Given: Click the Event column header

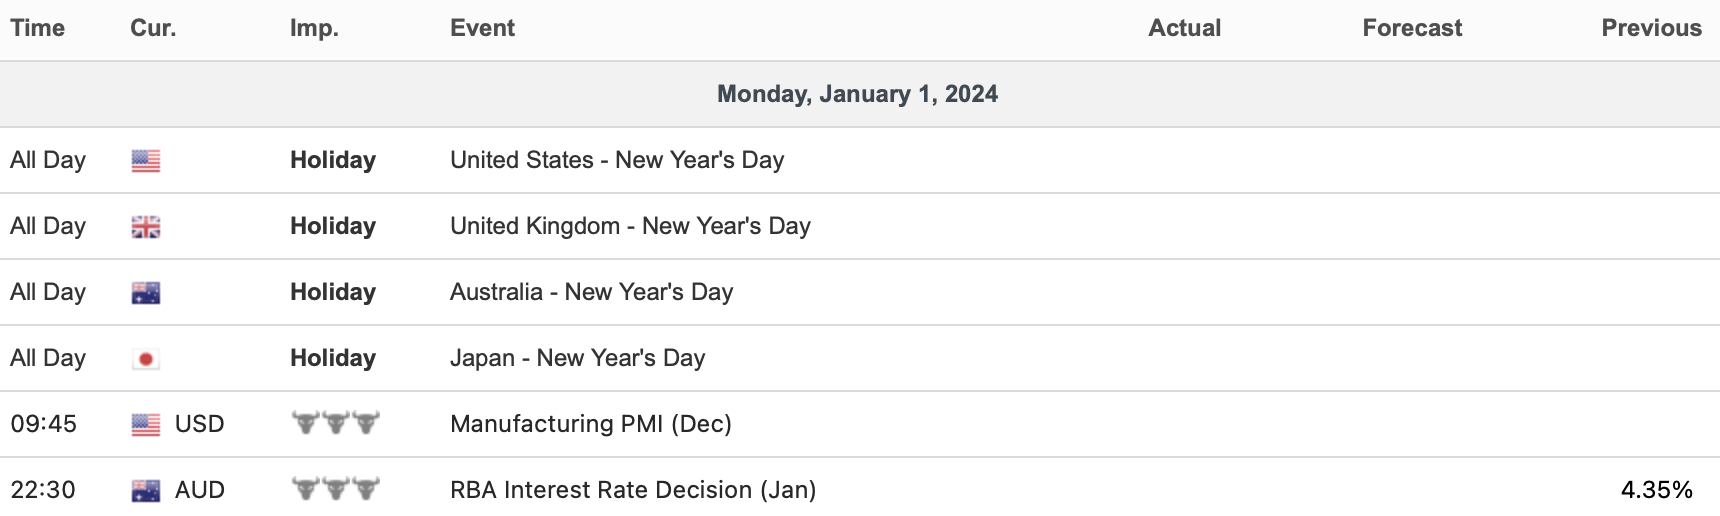Looking at the screenshot, I should point(482,28).
